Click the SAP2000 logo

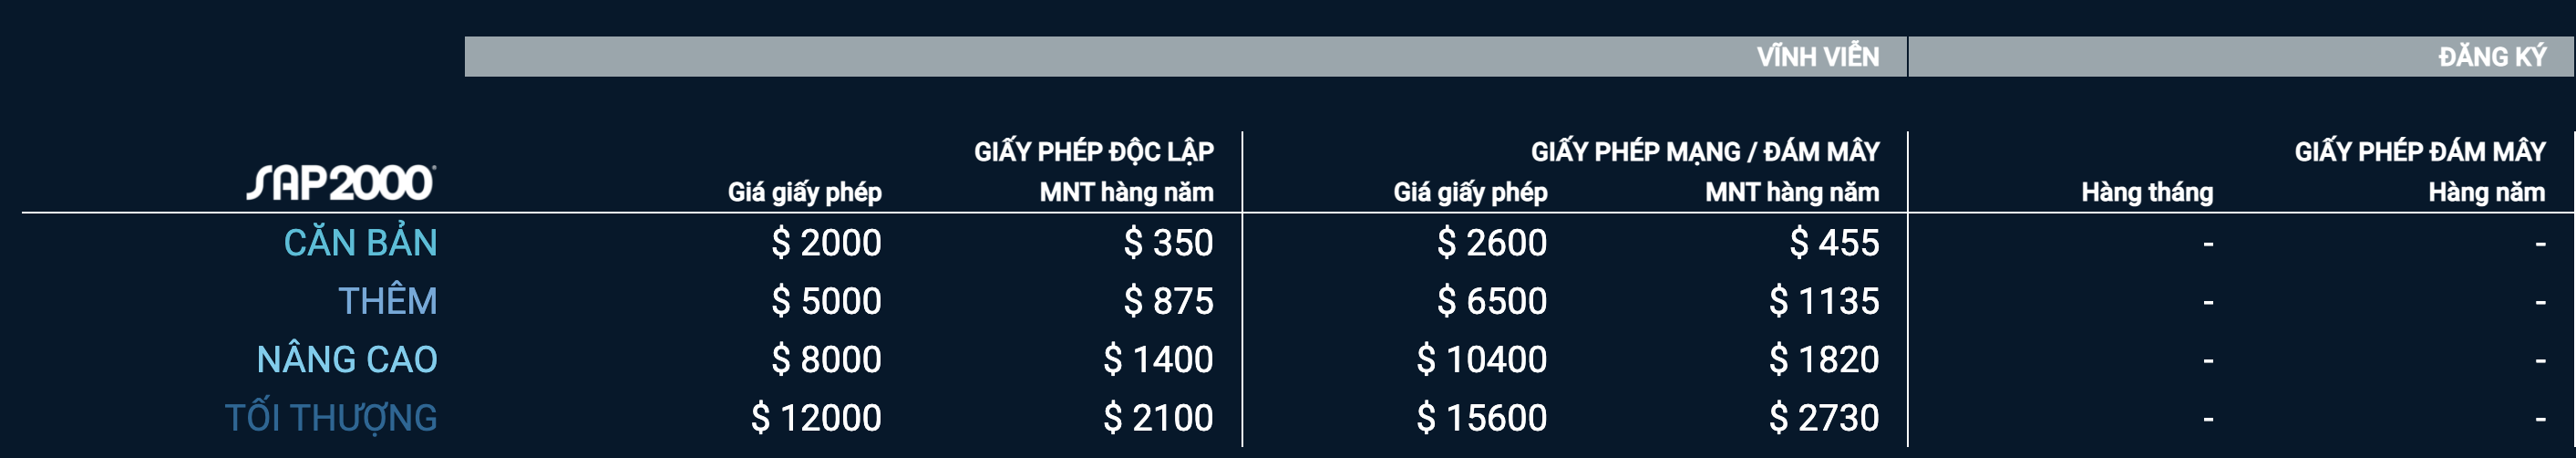340,183
